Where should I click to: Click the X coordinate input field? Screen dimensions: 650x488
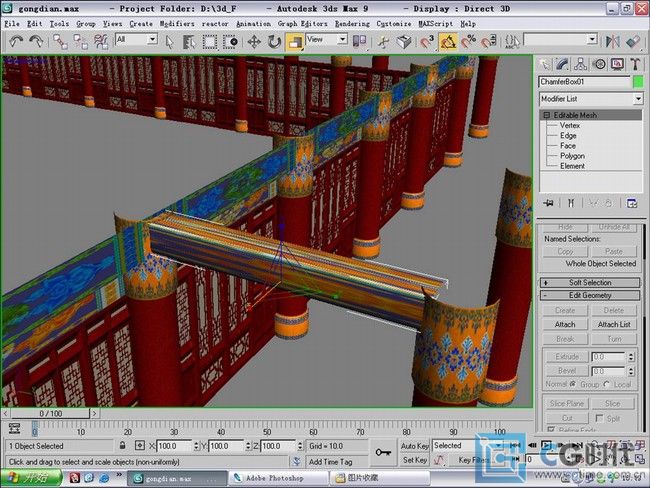pyautogui.click(x=174, y=446)
